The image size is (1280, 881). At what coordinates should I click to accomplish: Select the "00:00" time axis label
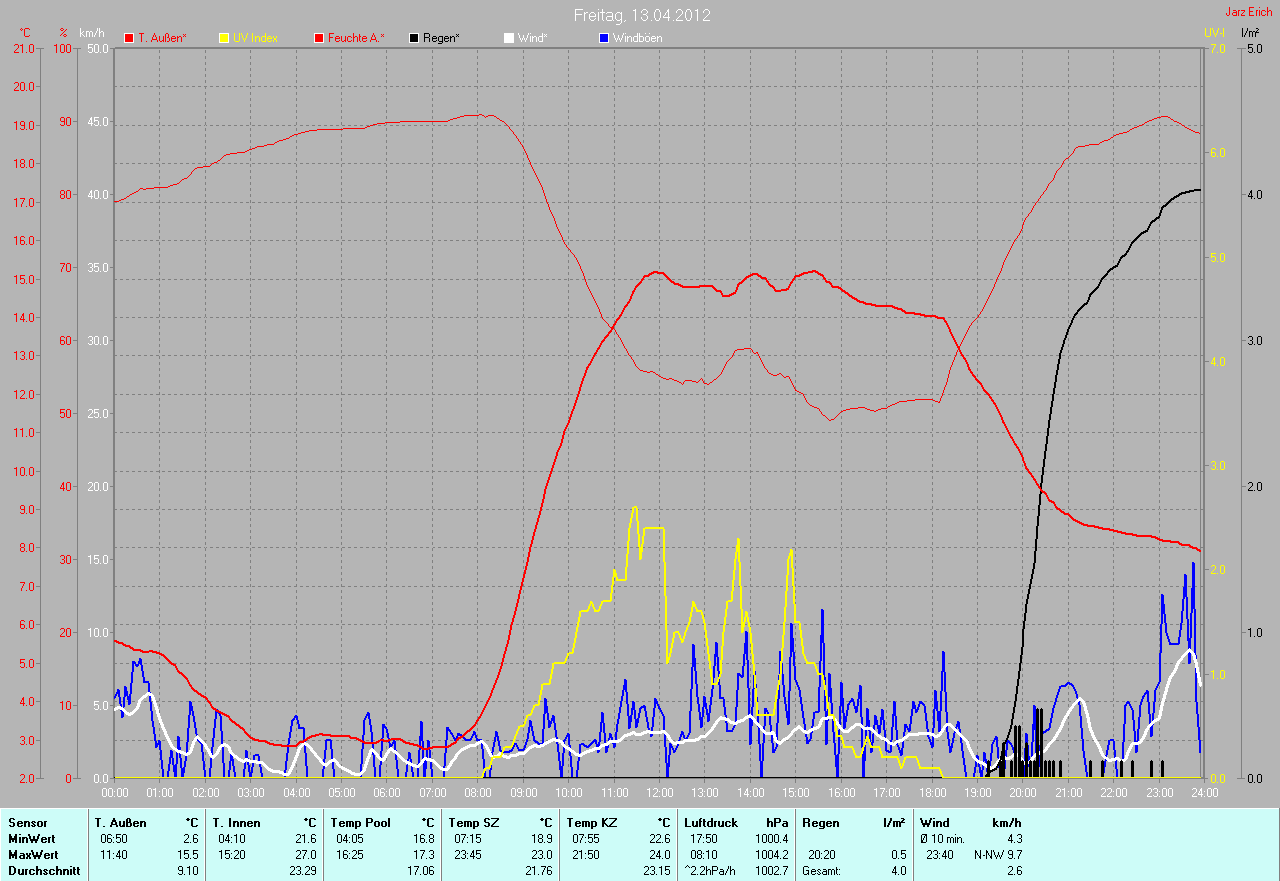click(115, 793)
